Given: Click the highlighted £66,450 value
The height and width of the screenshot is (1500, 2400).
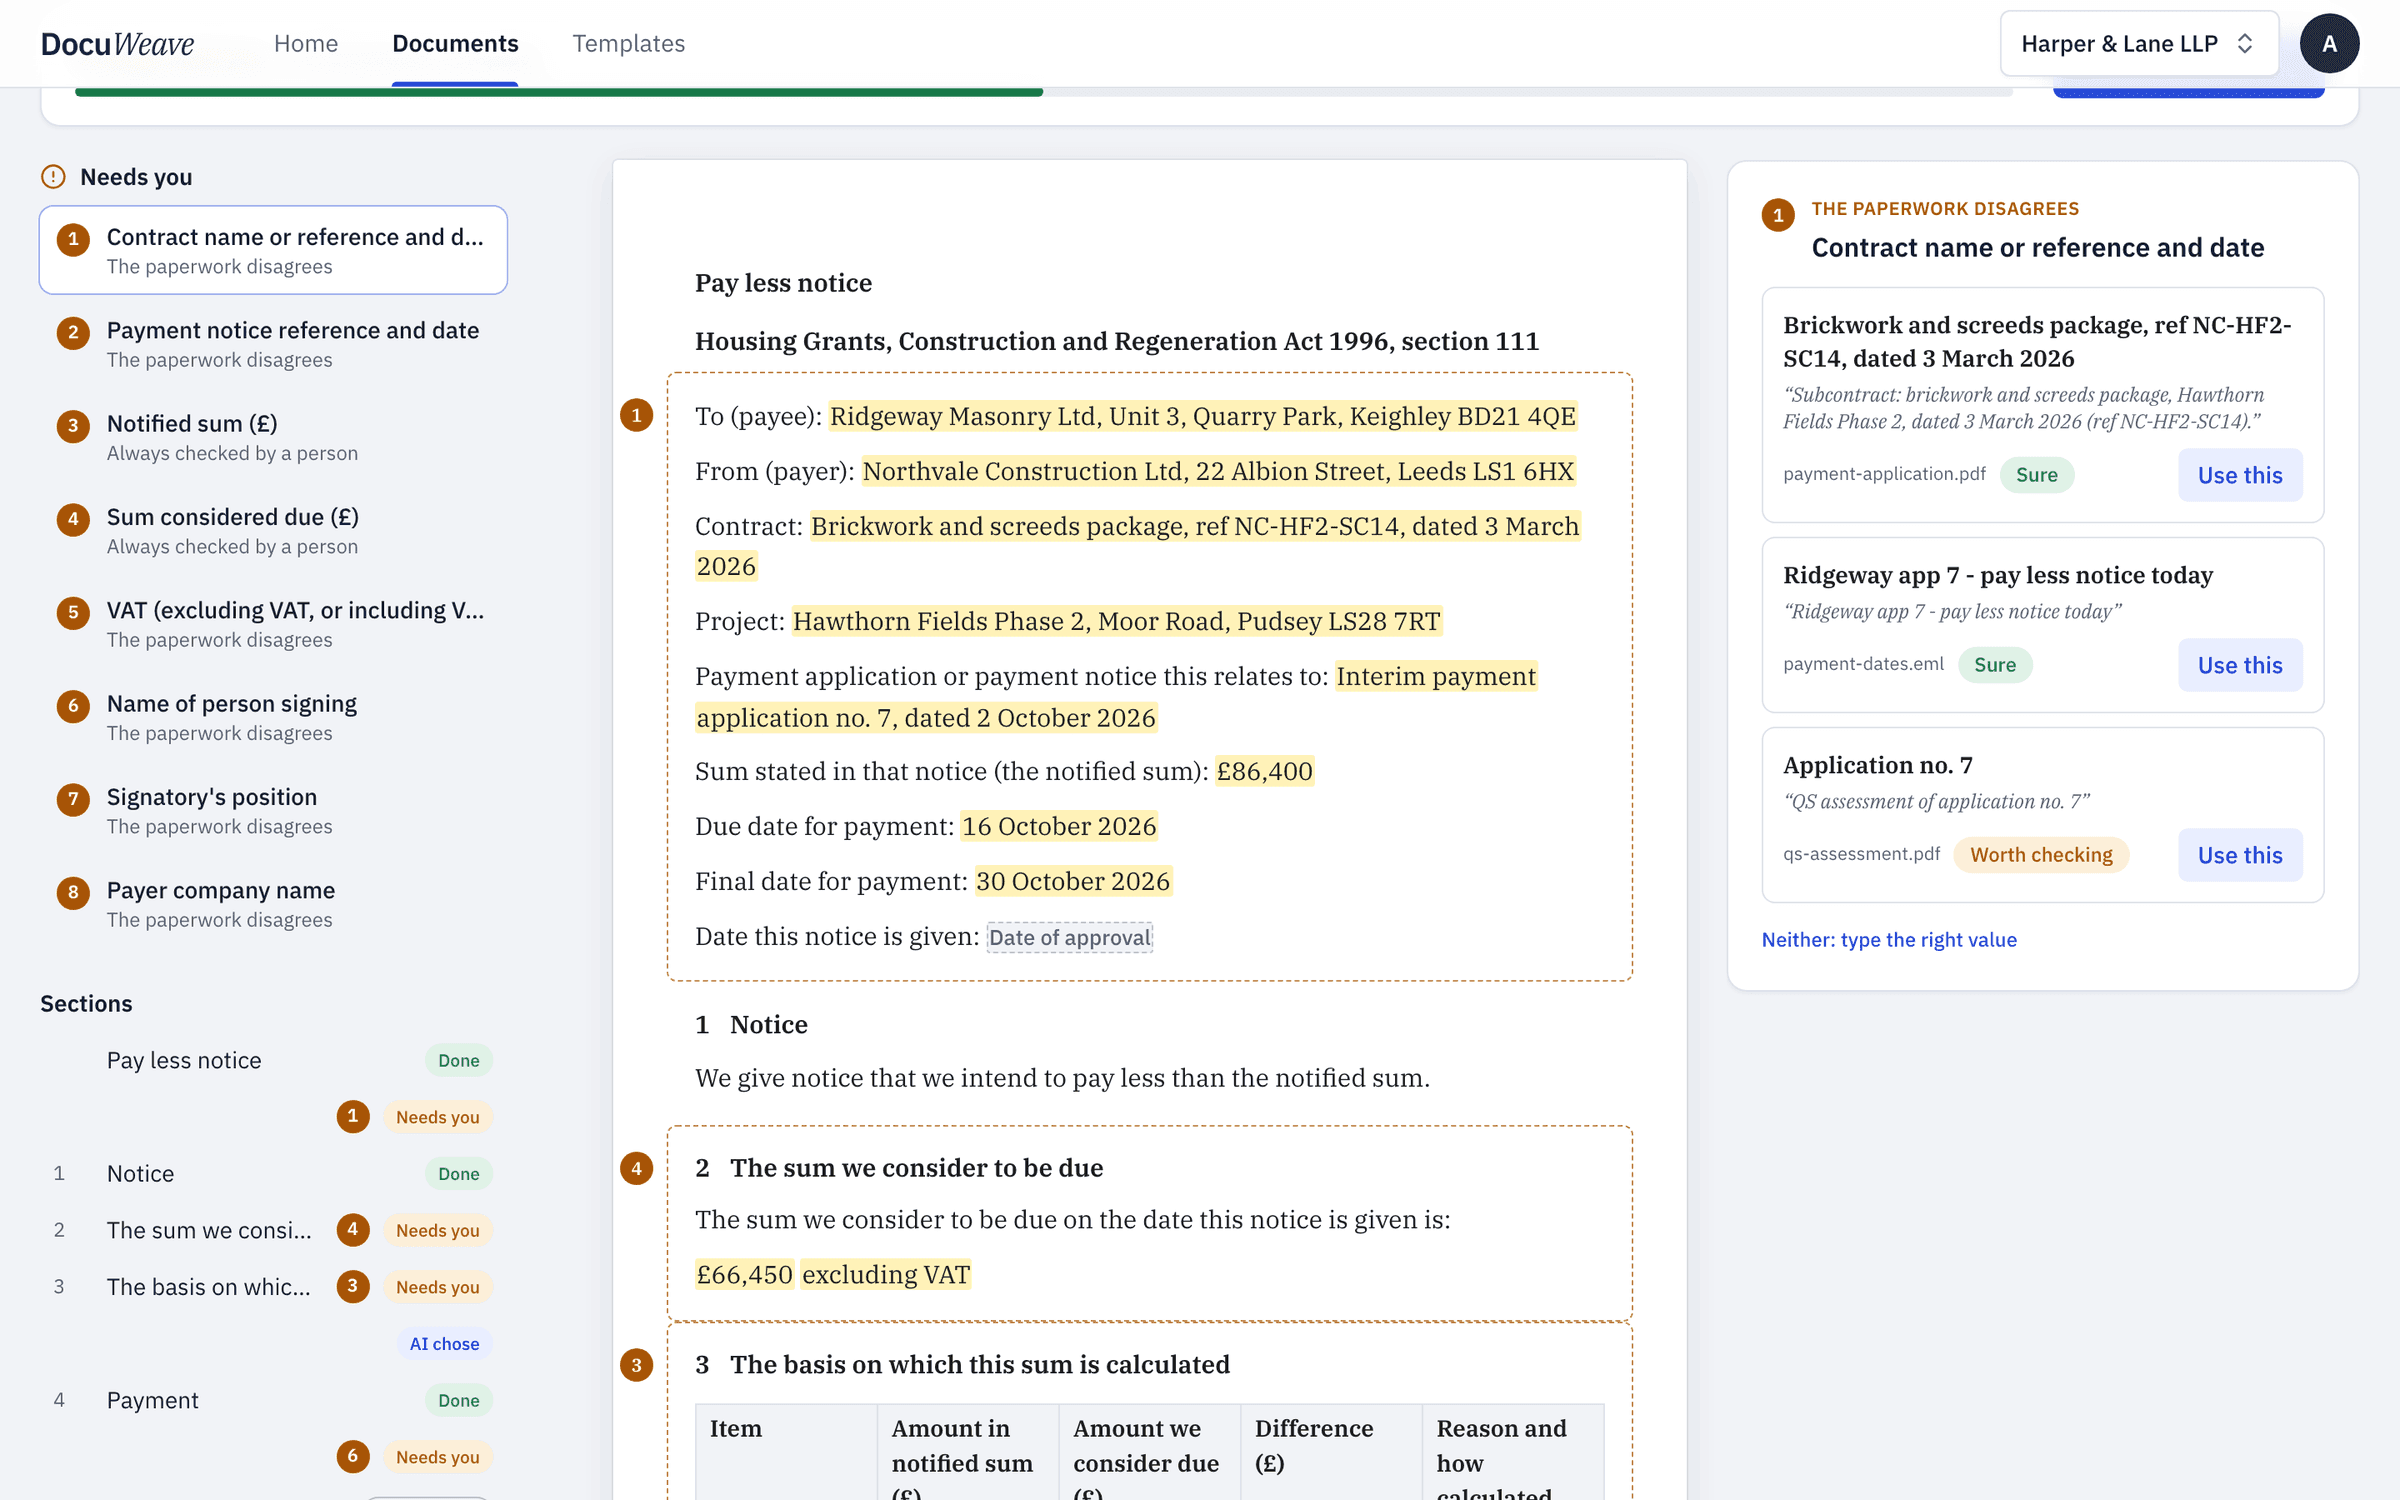Looking at the screenshot, I should pos(744,1274).
